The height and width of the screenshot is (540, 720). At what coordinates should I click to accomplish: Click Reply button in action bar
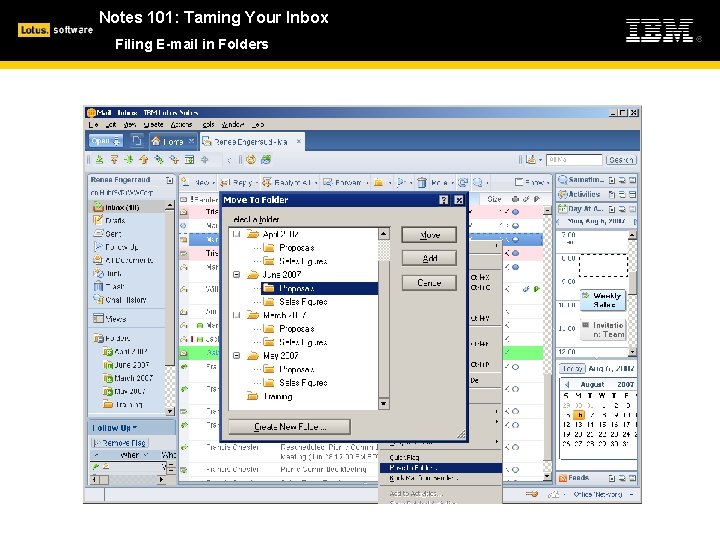tap(237, 182)
